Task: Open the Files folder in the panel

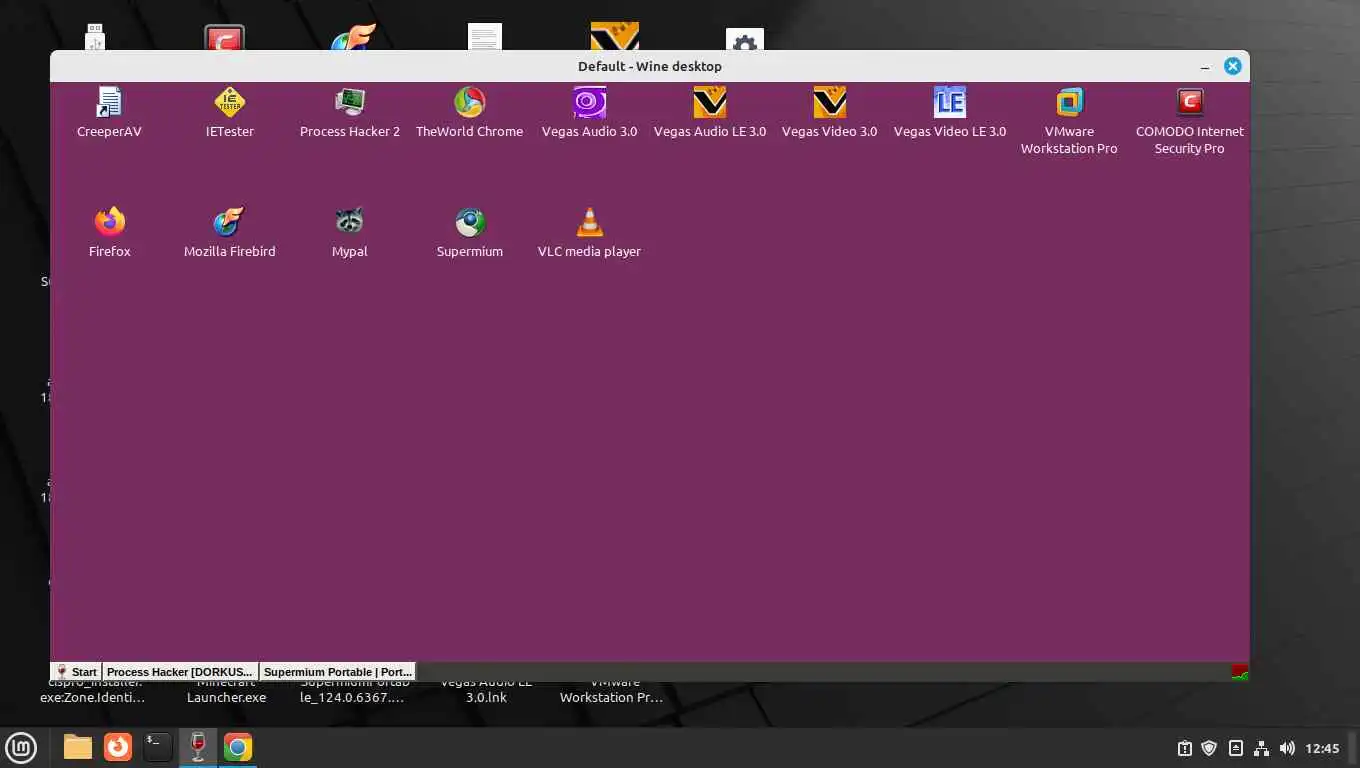Action: click(77, 747)
